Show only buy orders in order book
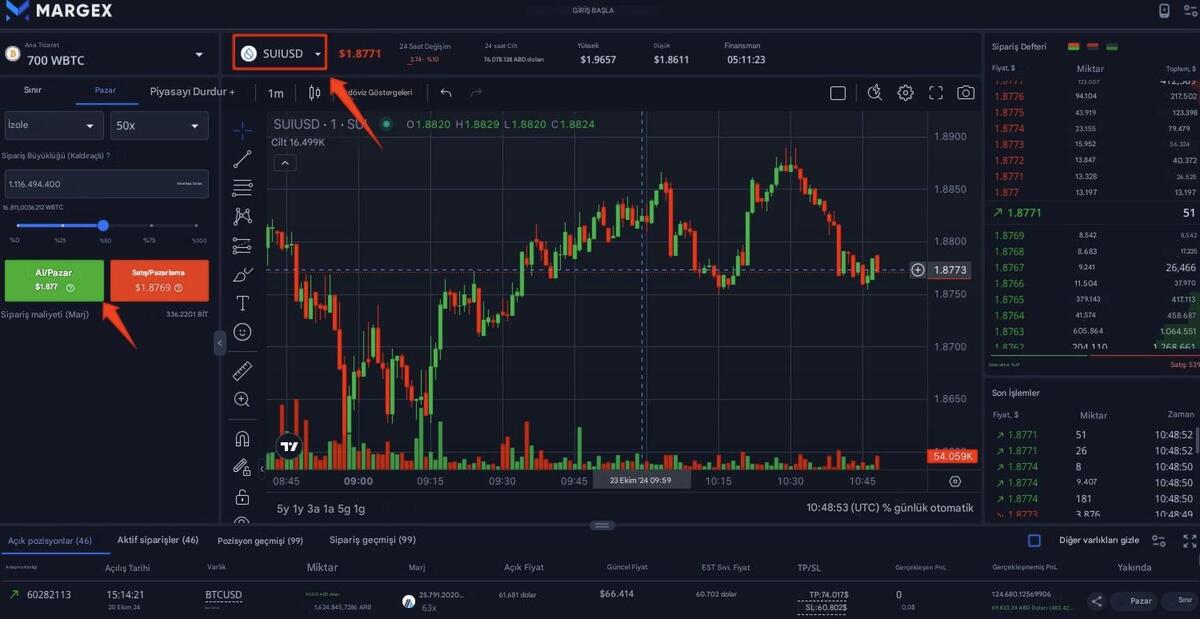Viewport: 1200px width, 619px height. (1112, 47)
